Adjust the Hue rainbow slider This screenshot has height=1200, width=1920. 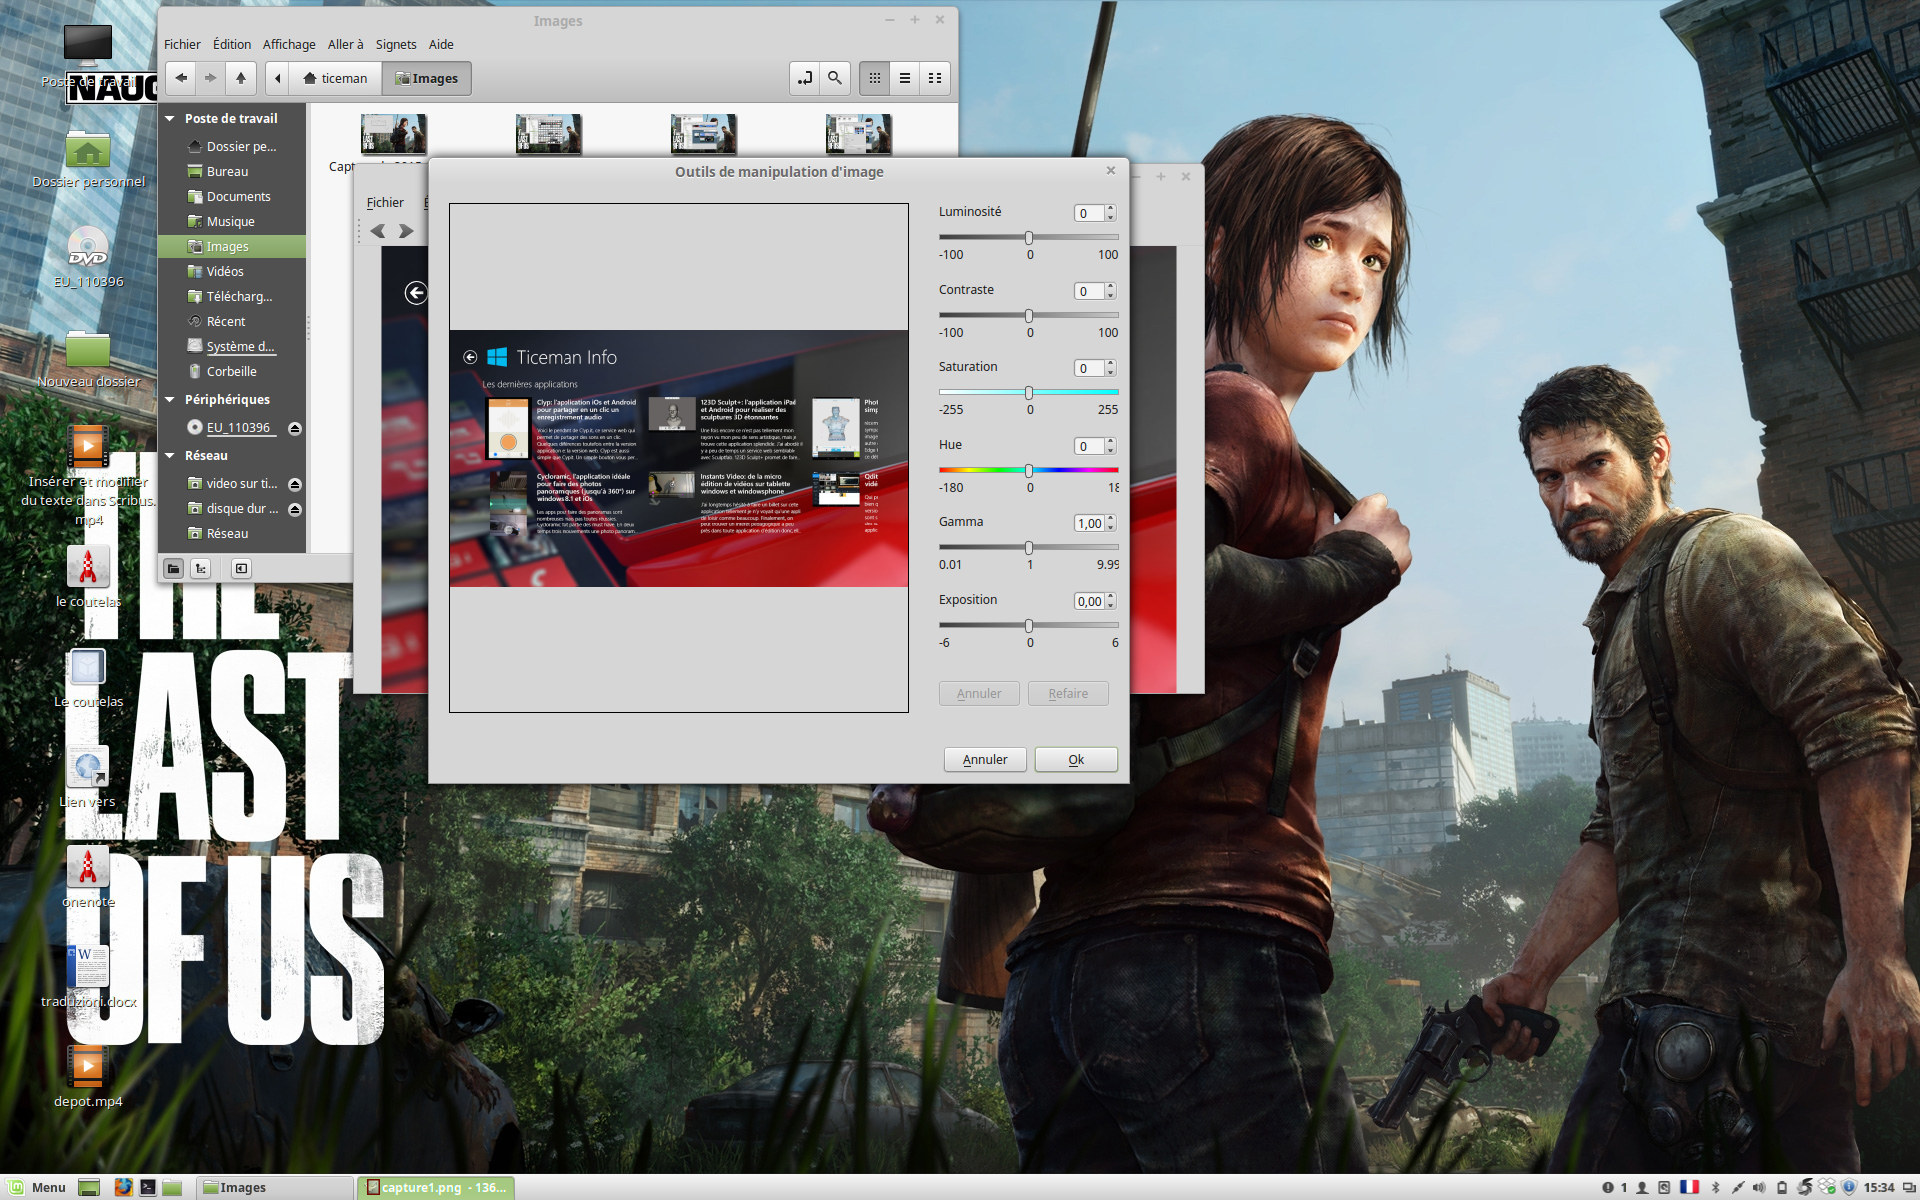(1028, 470)
